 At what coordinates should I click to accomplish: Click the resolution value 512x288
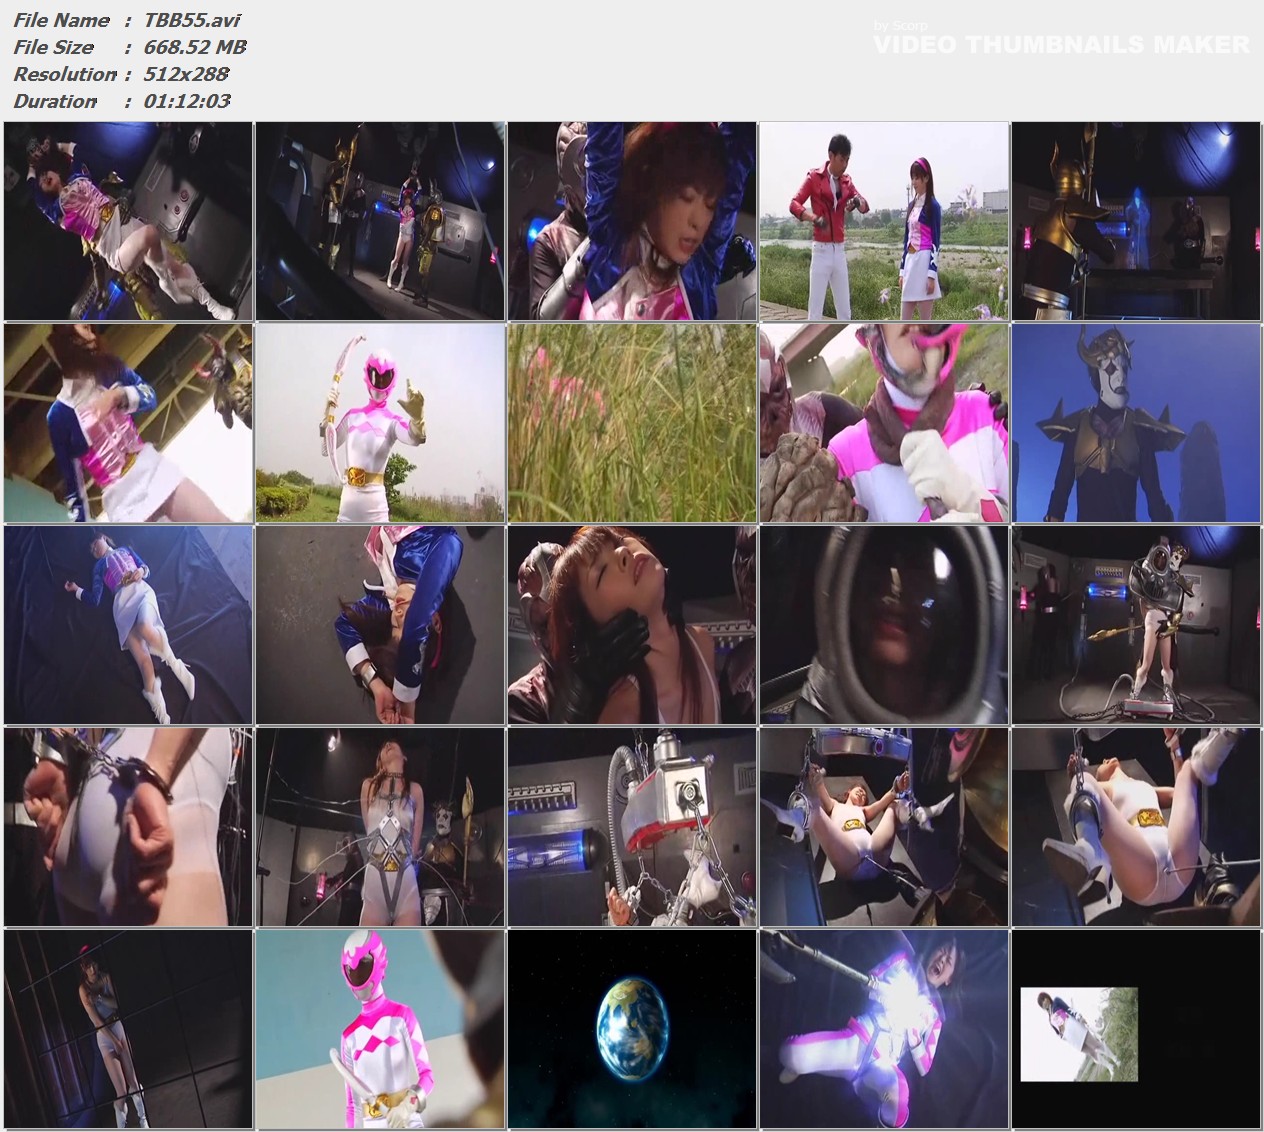coord(187,74)
